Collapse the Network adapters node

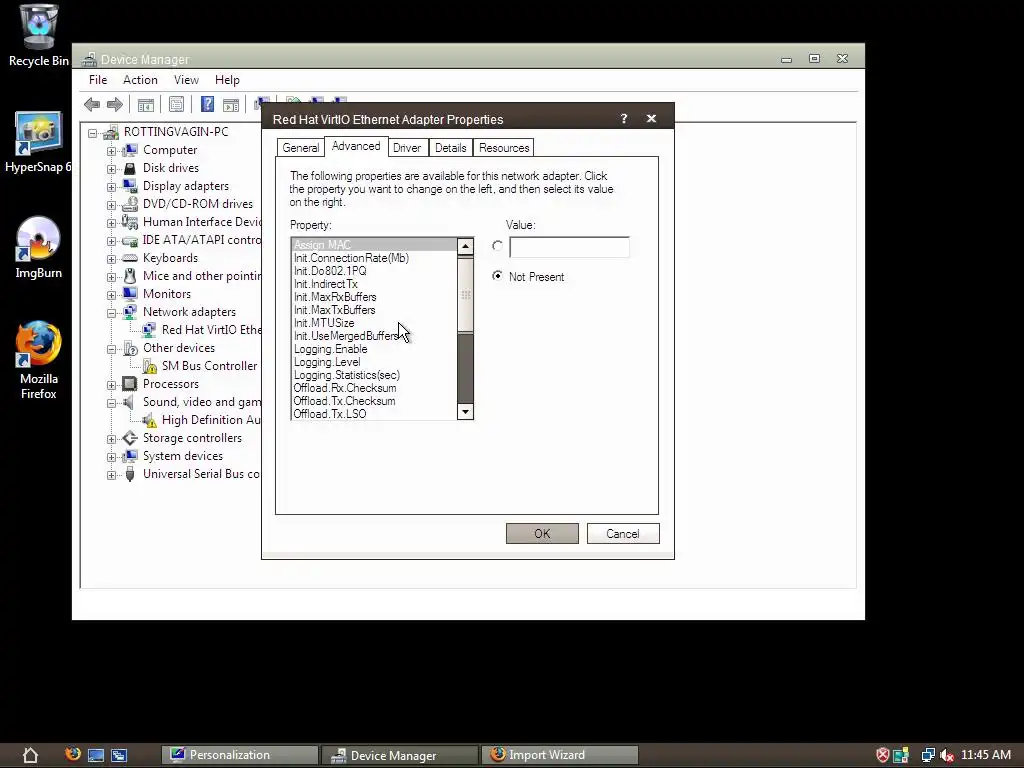pyautogui.click(x=112, y=313)
